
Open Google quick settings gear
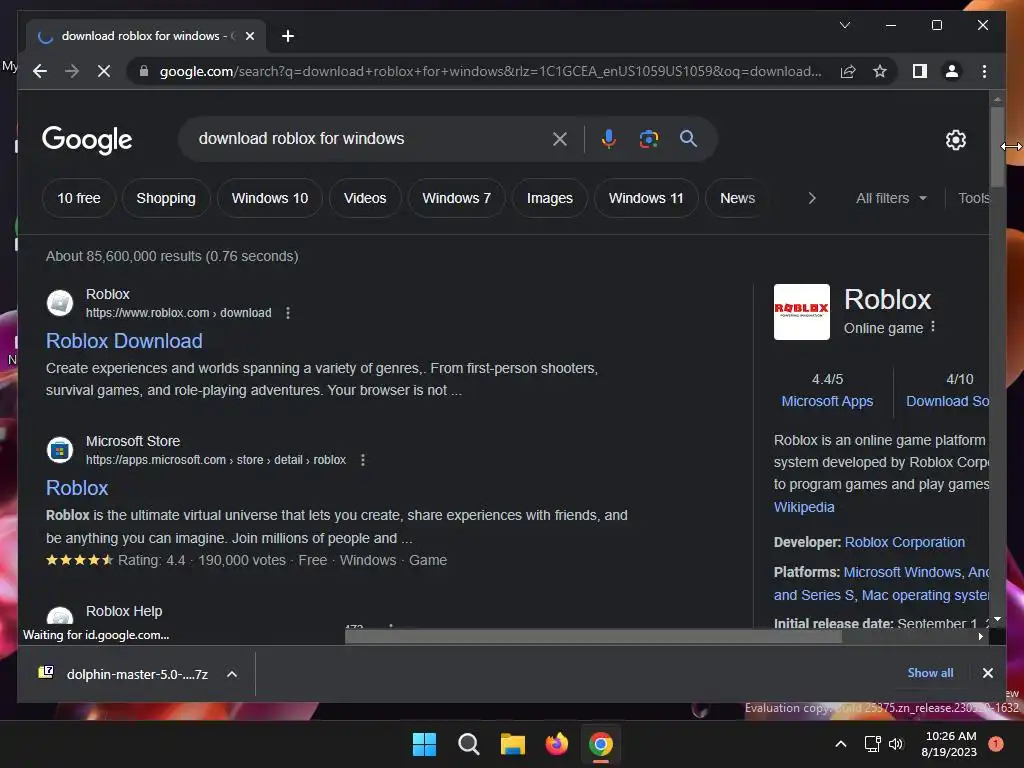(x=955, y=139)
